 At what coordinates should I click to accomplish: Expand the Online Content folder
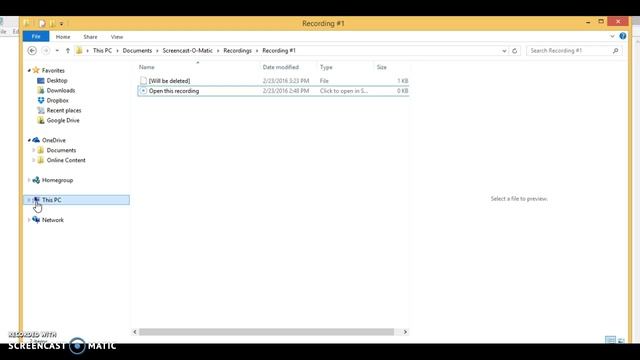tap(33, 160)
